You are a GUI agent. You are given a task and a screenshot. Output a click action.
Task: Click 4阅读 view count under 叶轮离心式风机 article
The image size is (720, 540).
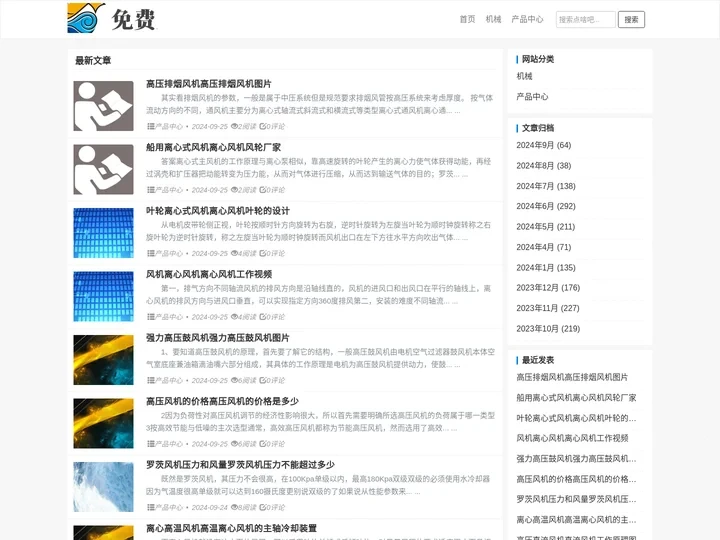(243, 253)
